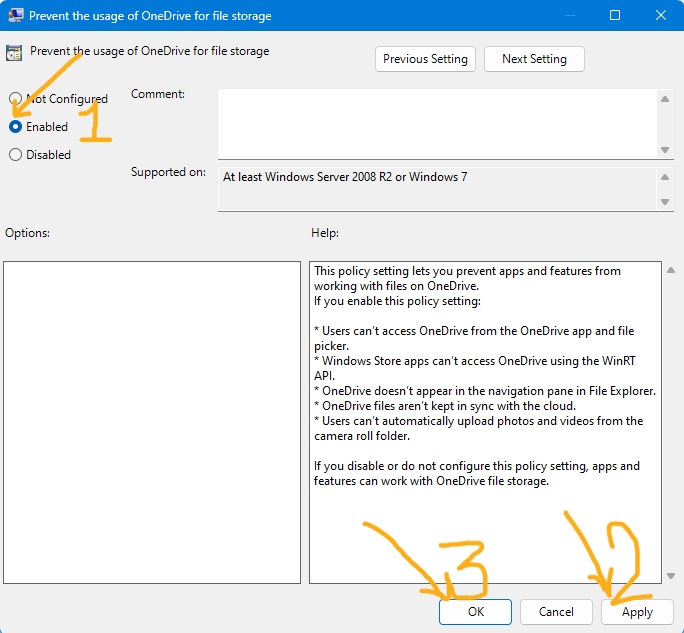Click the 'If you enable this policy setting:' line
The height and width of the screenshot is (633, 684).
[x=397, y=301]
